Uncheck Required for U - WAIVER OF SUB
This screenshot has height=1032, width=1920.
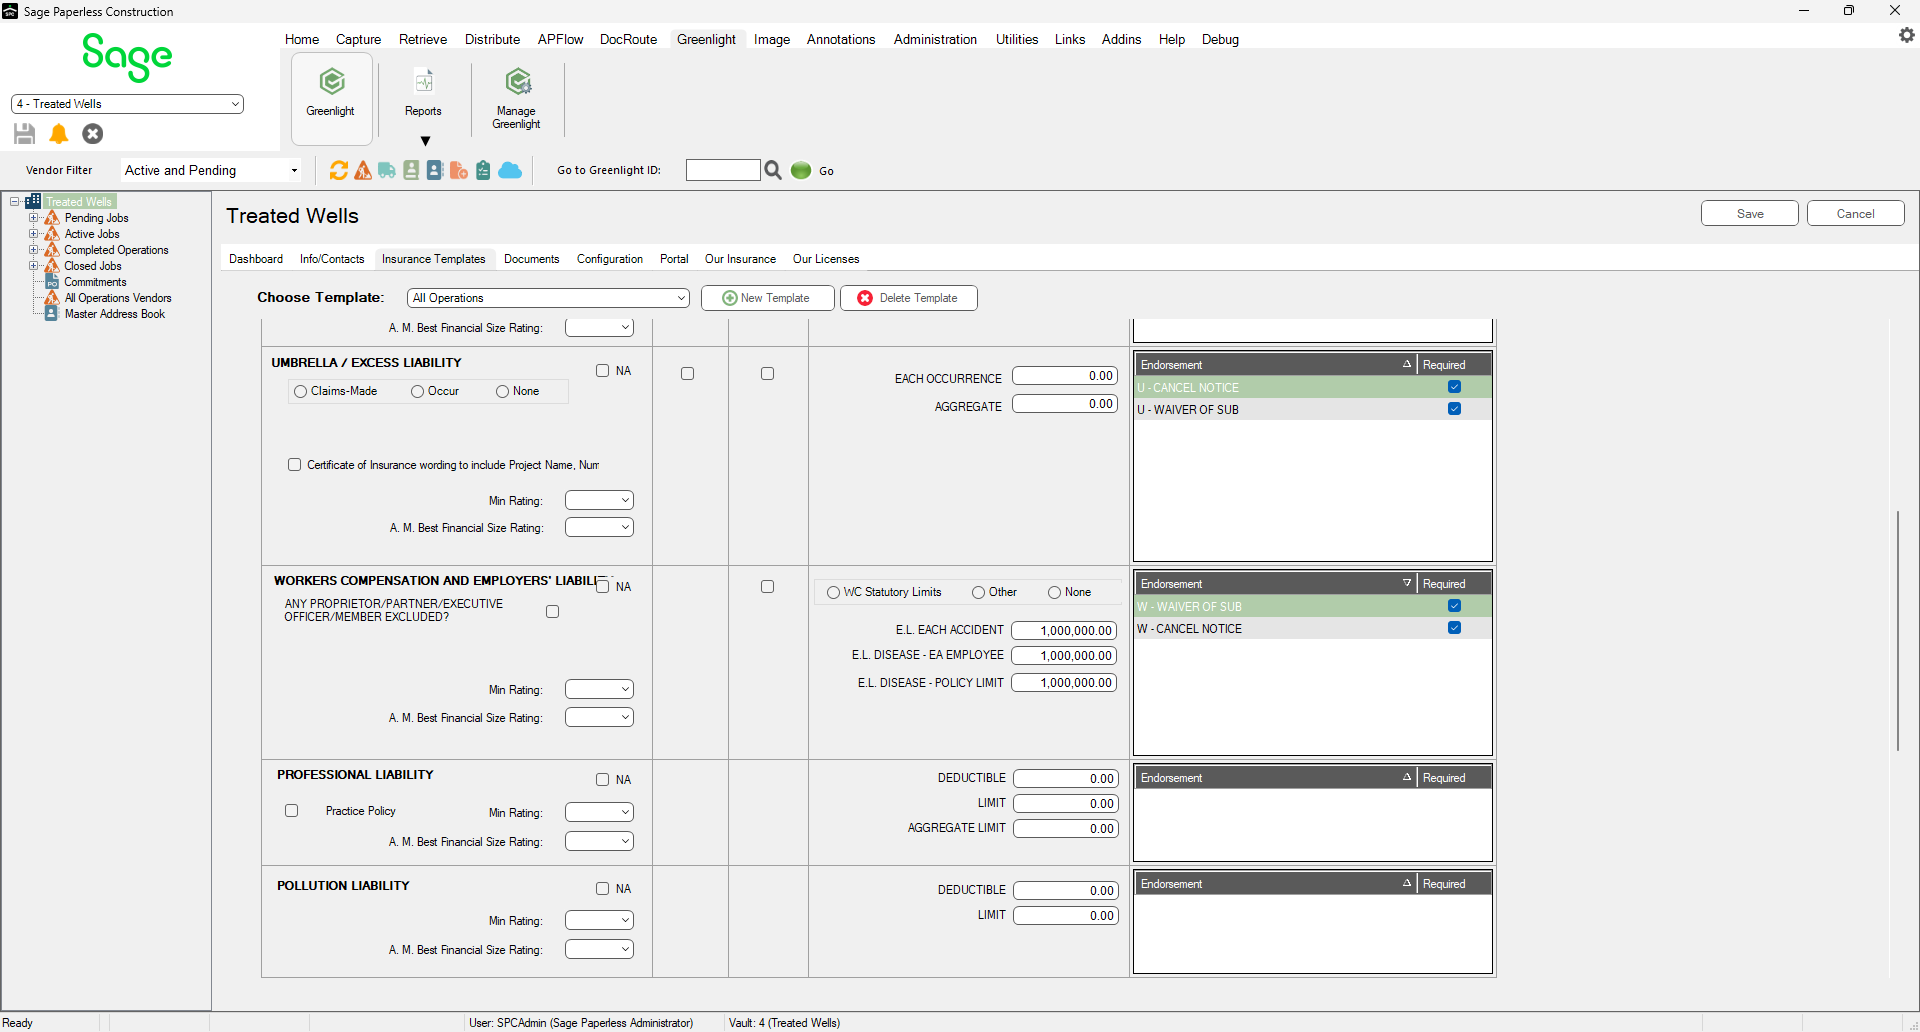[x=1454, y=409]
